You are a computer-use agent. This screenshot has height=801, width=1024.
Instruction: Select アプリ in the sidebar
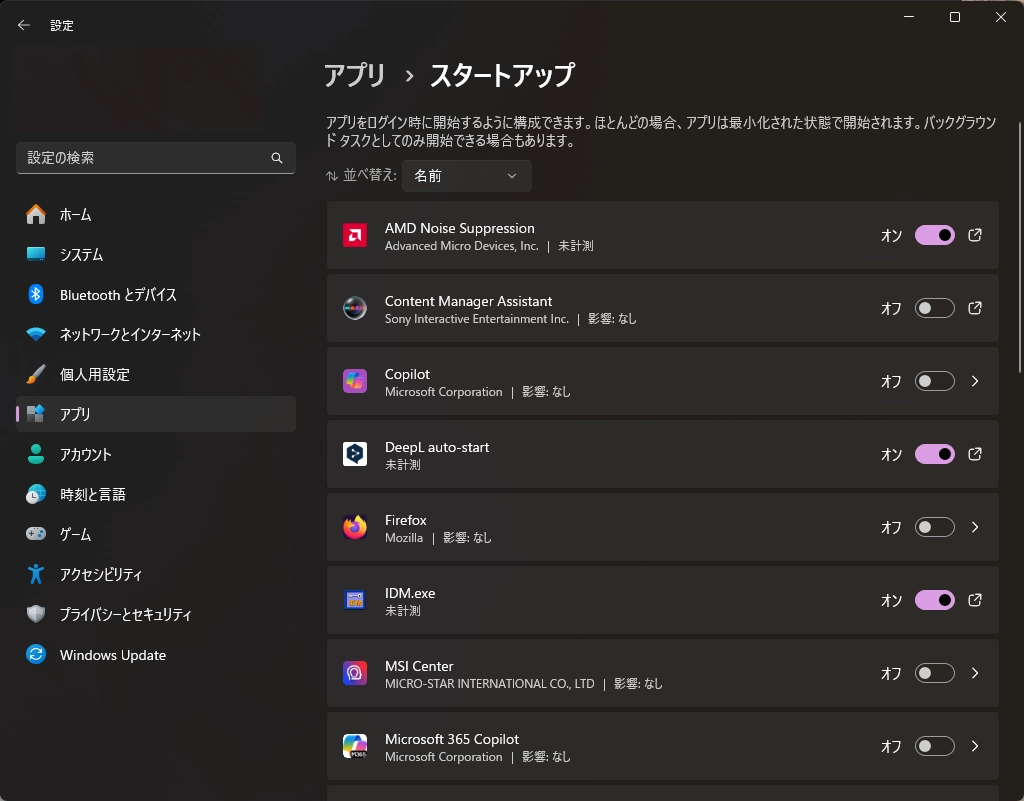pos(156,414)
